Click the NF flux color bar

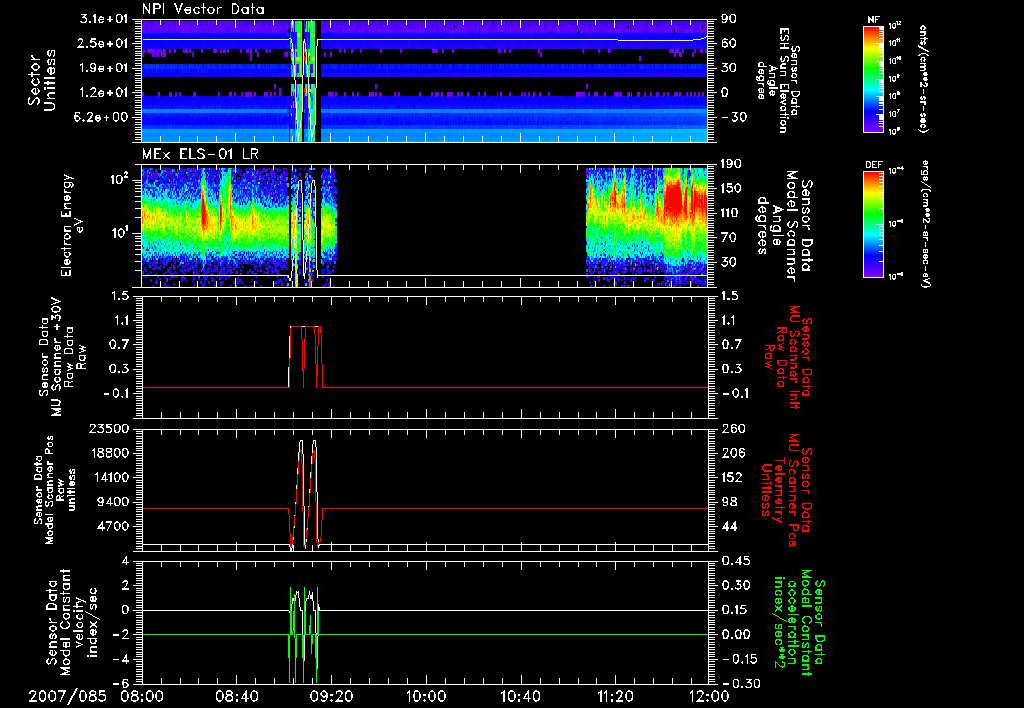(873, 79)
